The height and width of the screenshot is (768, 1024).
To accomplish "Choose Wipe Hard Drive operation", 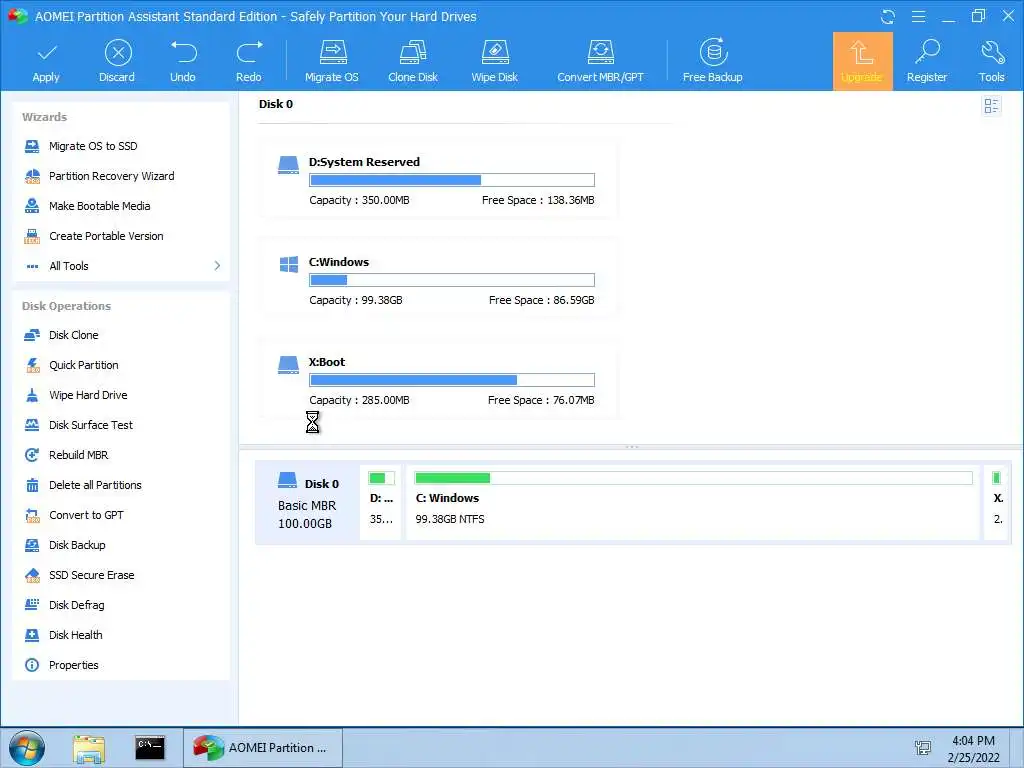I will click(x=88, y=395).
